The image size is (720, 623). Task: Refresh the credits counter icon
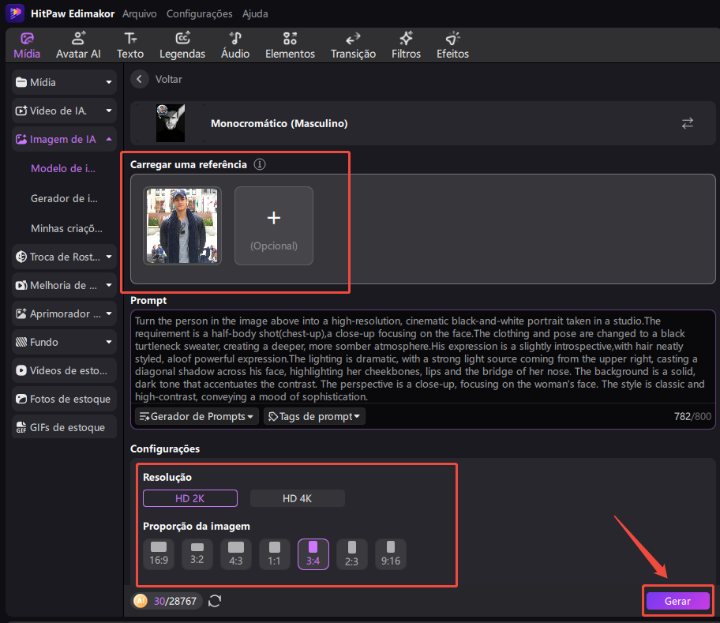click(x=214, y=601)
